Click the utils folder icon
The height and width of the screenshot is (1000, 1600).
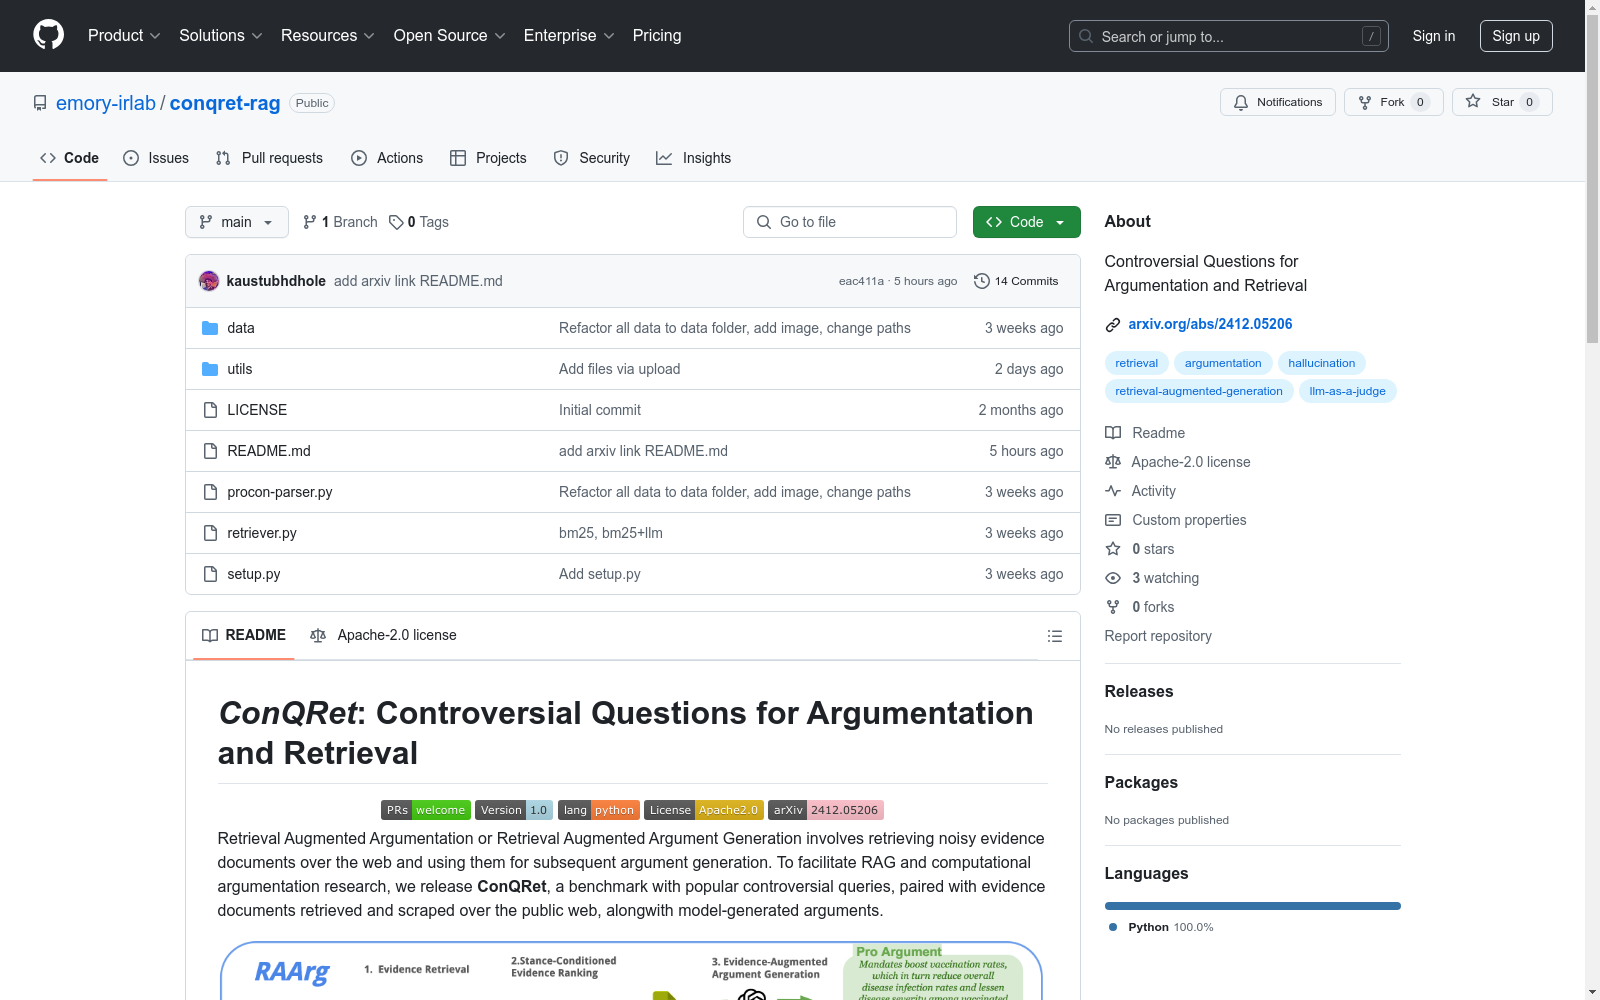(x=210, y=369)
